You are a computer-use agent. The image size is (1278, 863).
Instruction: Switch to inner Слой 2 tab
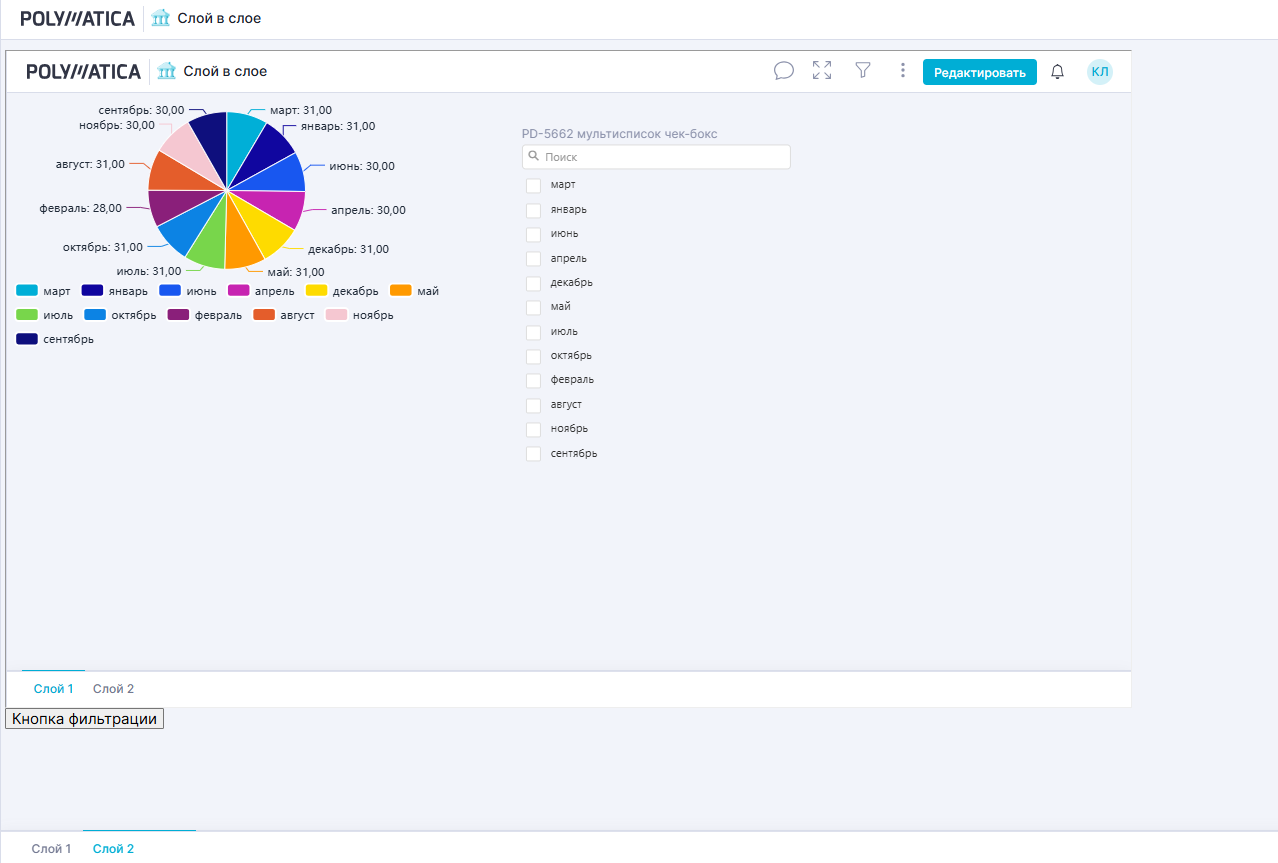click(x=113, y=689)
